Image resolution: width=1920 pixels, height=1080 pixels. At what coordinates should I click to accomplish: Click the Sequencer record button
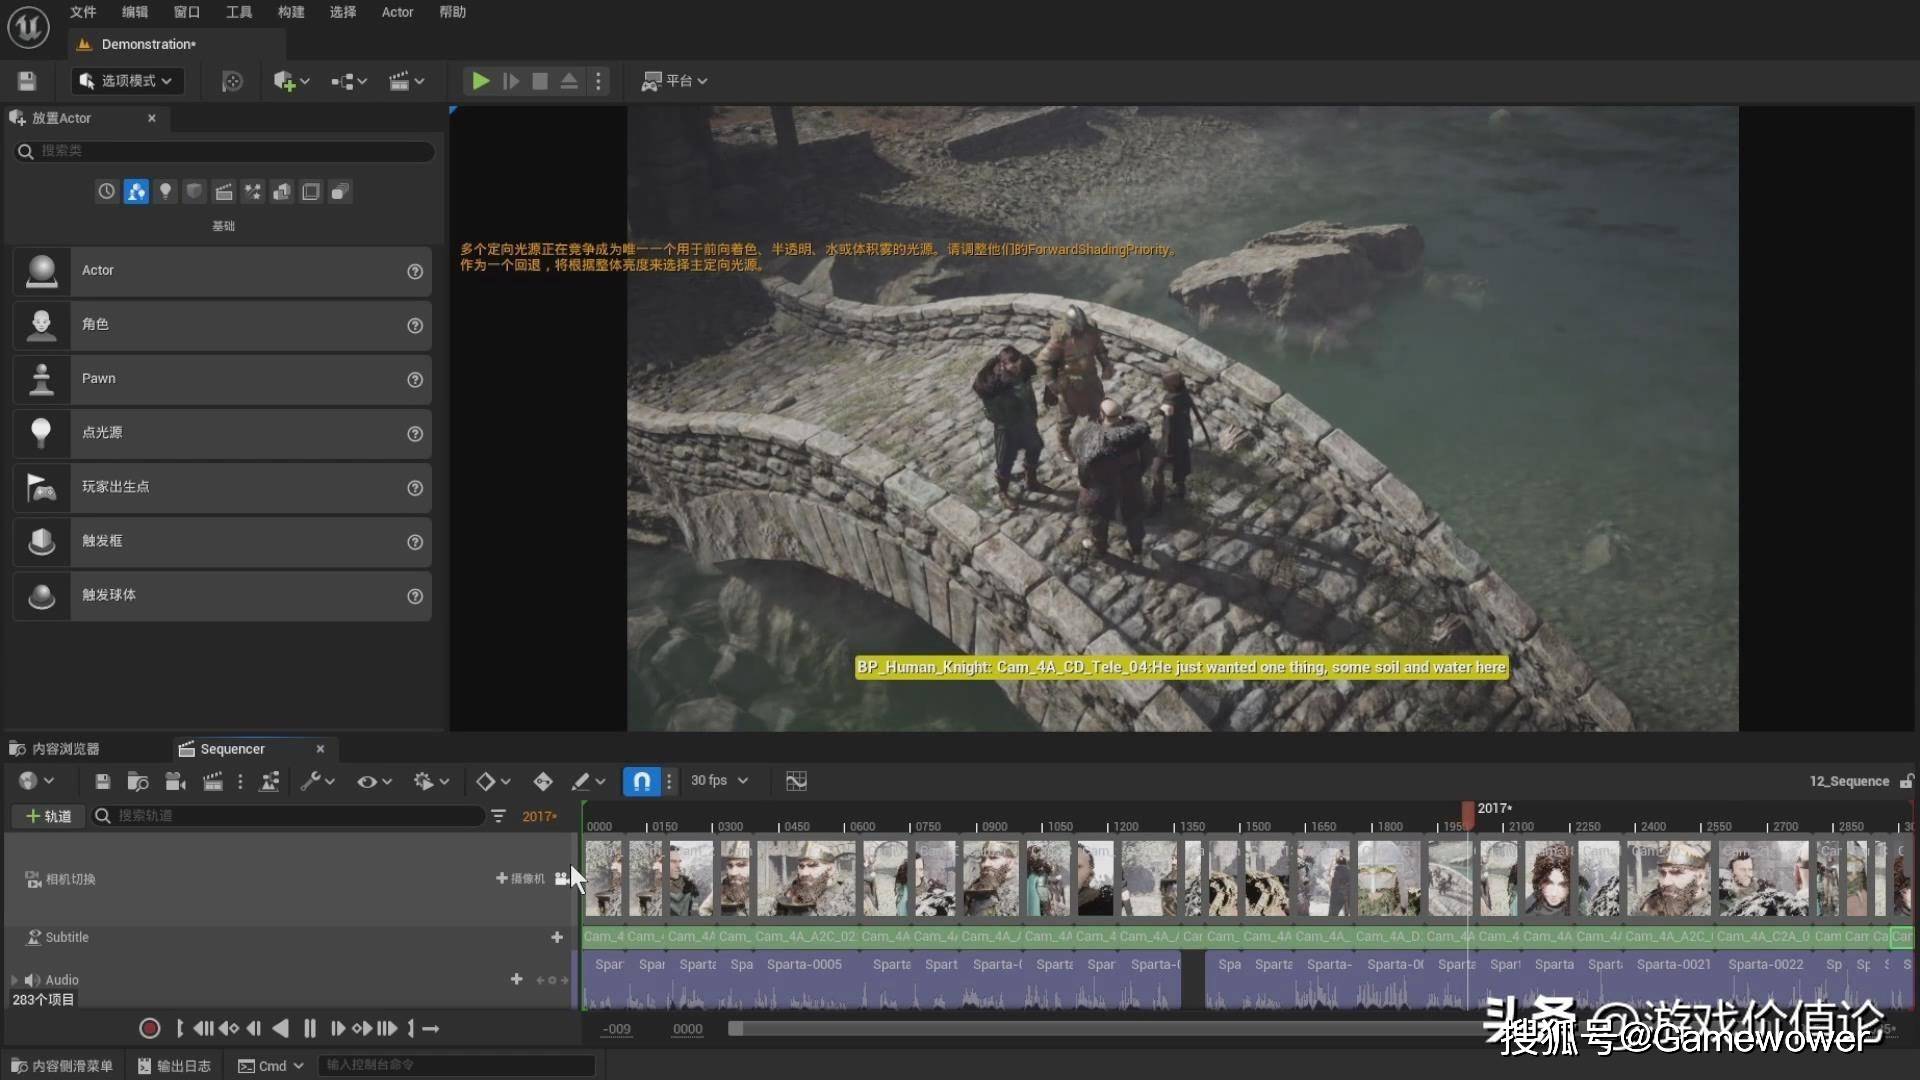150,1028
